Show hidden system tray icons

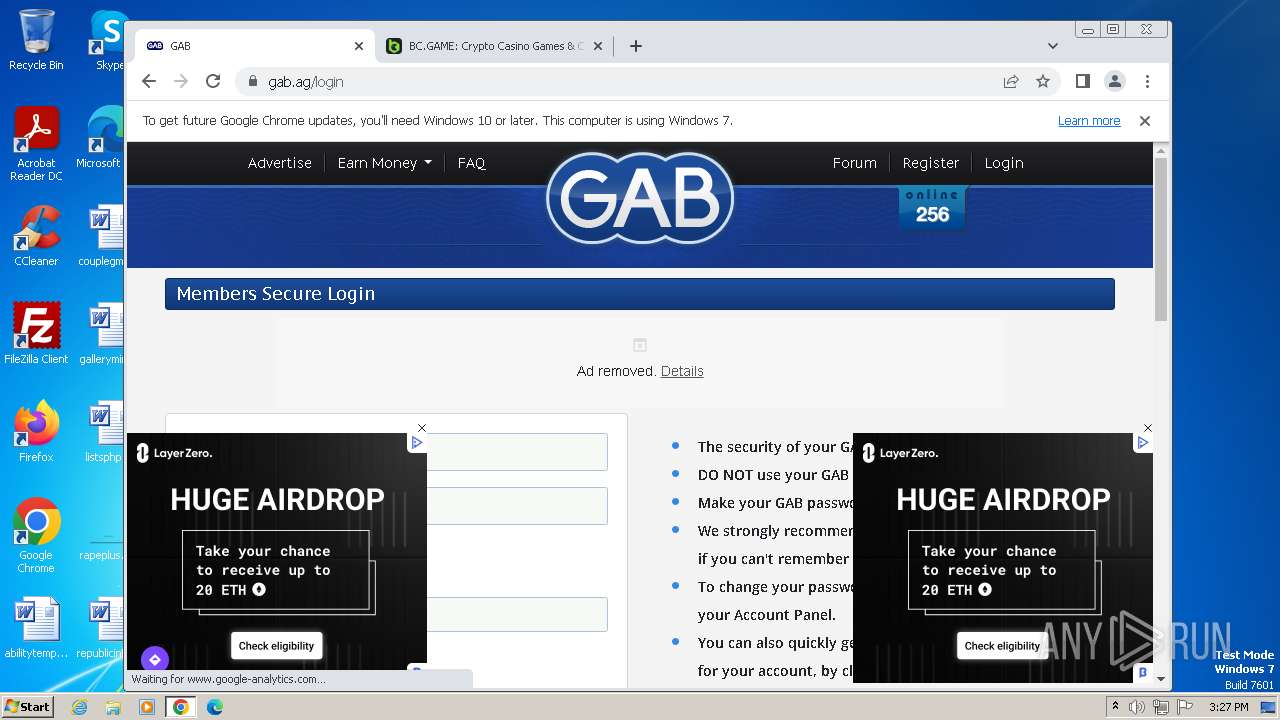1115,707
